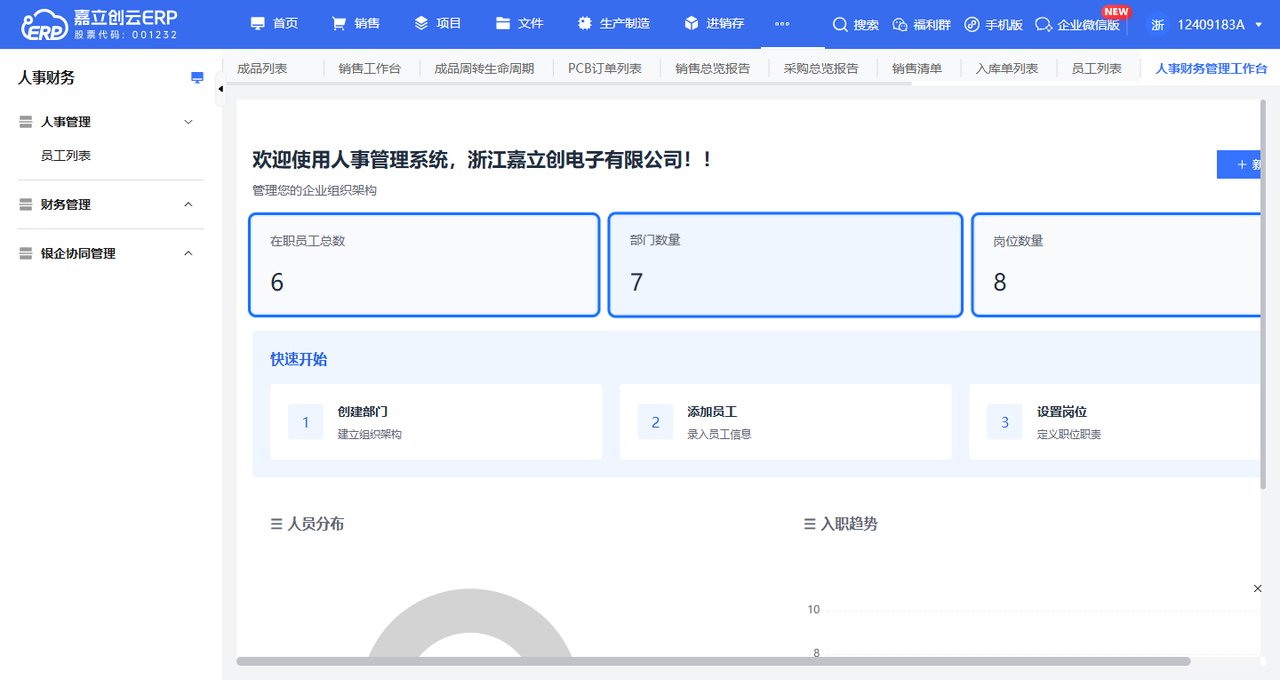Collapse the 人事管理 chevron

(188, 122)
